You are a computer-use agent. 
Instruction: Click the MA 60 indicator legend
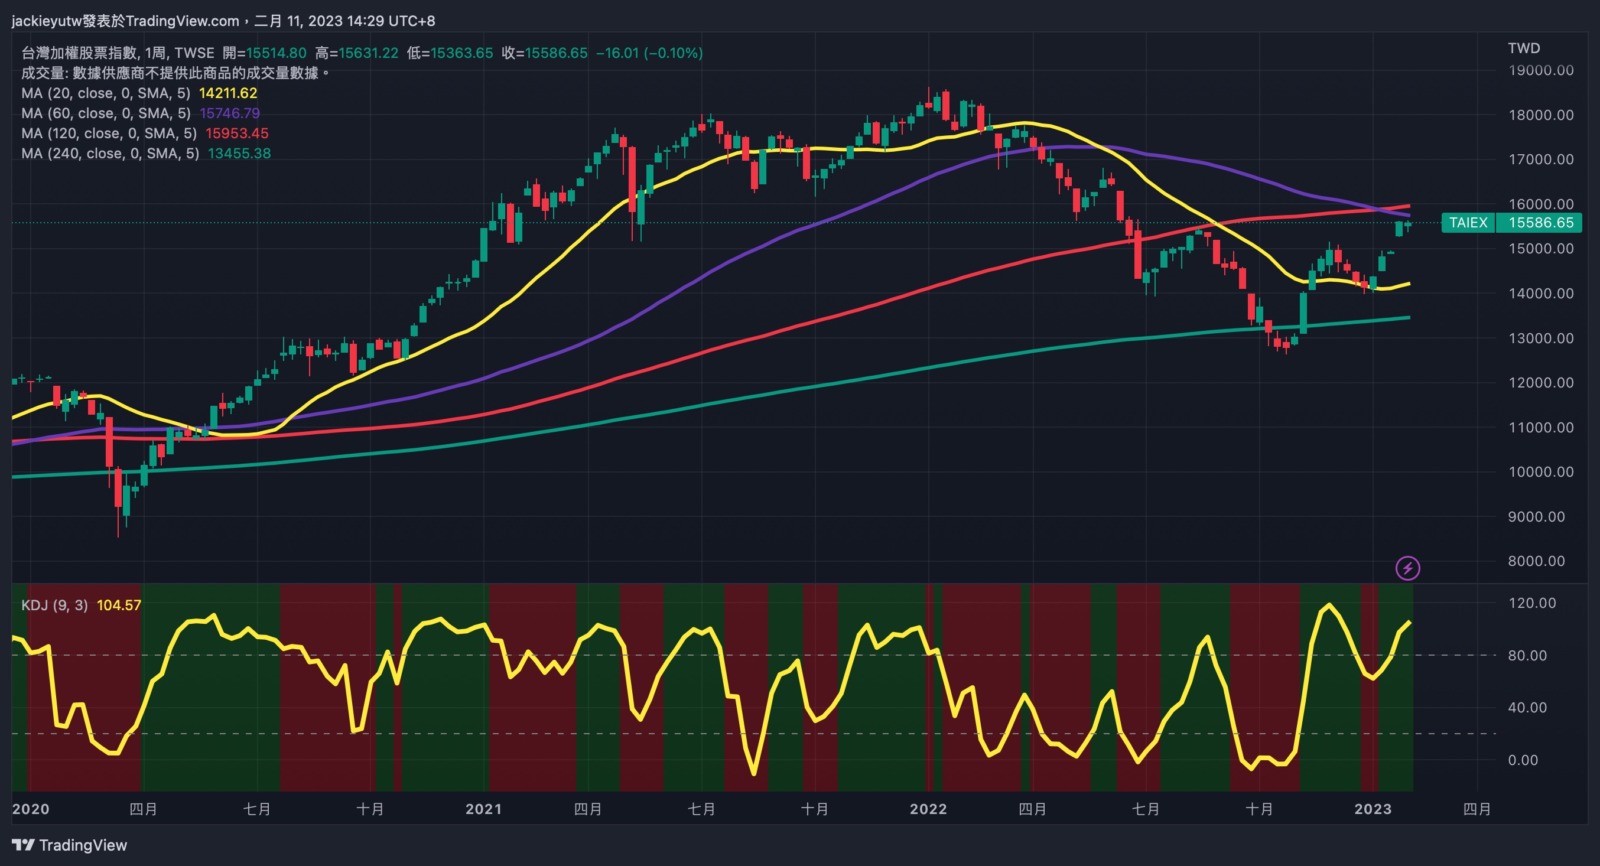coord(105,113)
